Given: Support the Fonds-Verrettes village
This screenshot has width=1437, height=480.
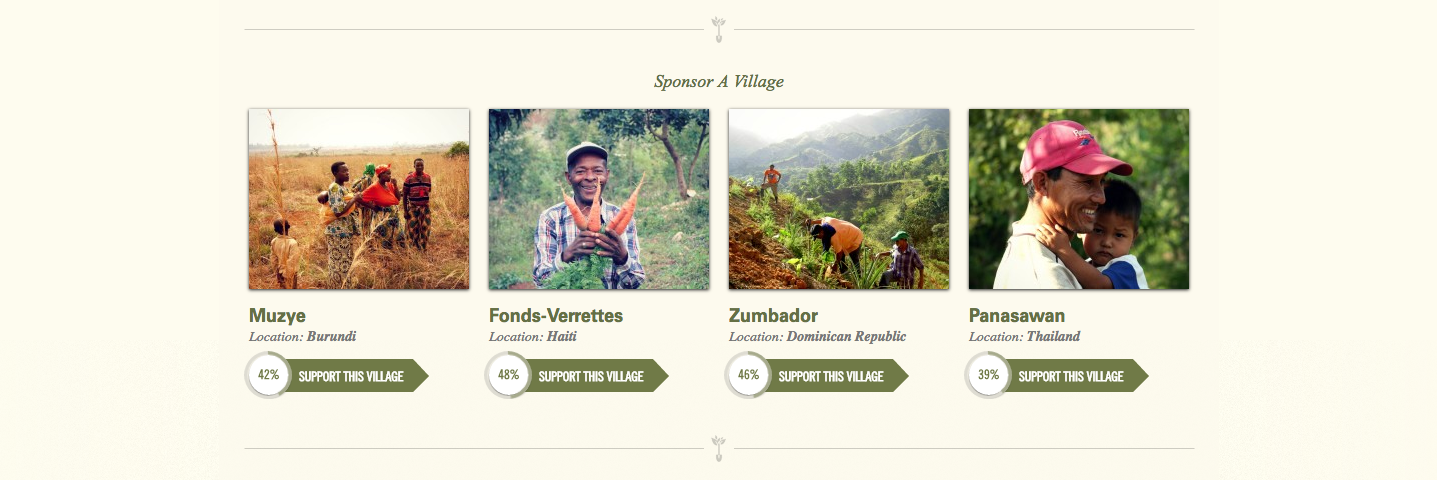Looking at the screenshot, I should tap(598, 376).
